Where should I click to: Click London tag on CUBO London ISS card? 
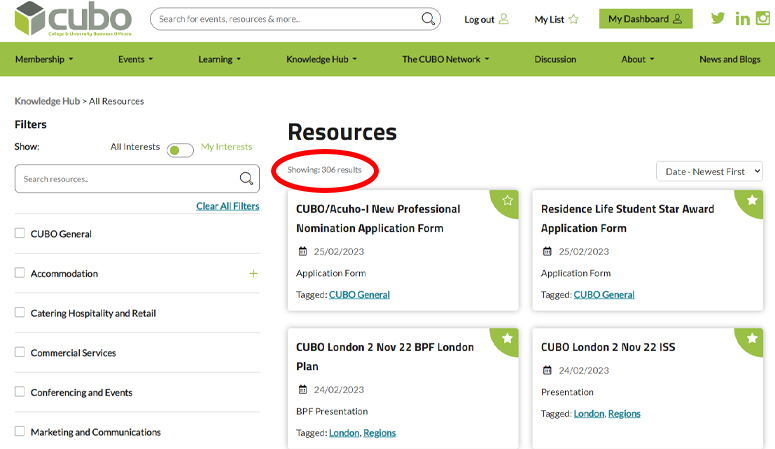(x=589, y=413)
